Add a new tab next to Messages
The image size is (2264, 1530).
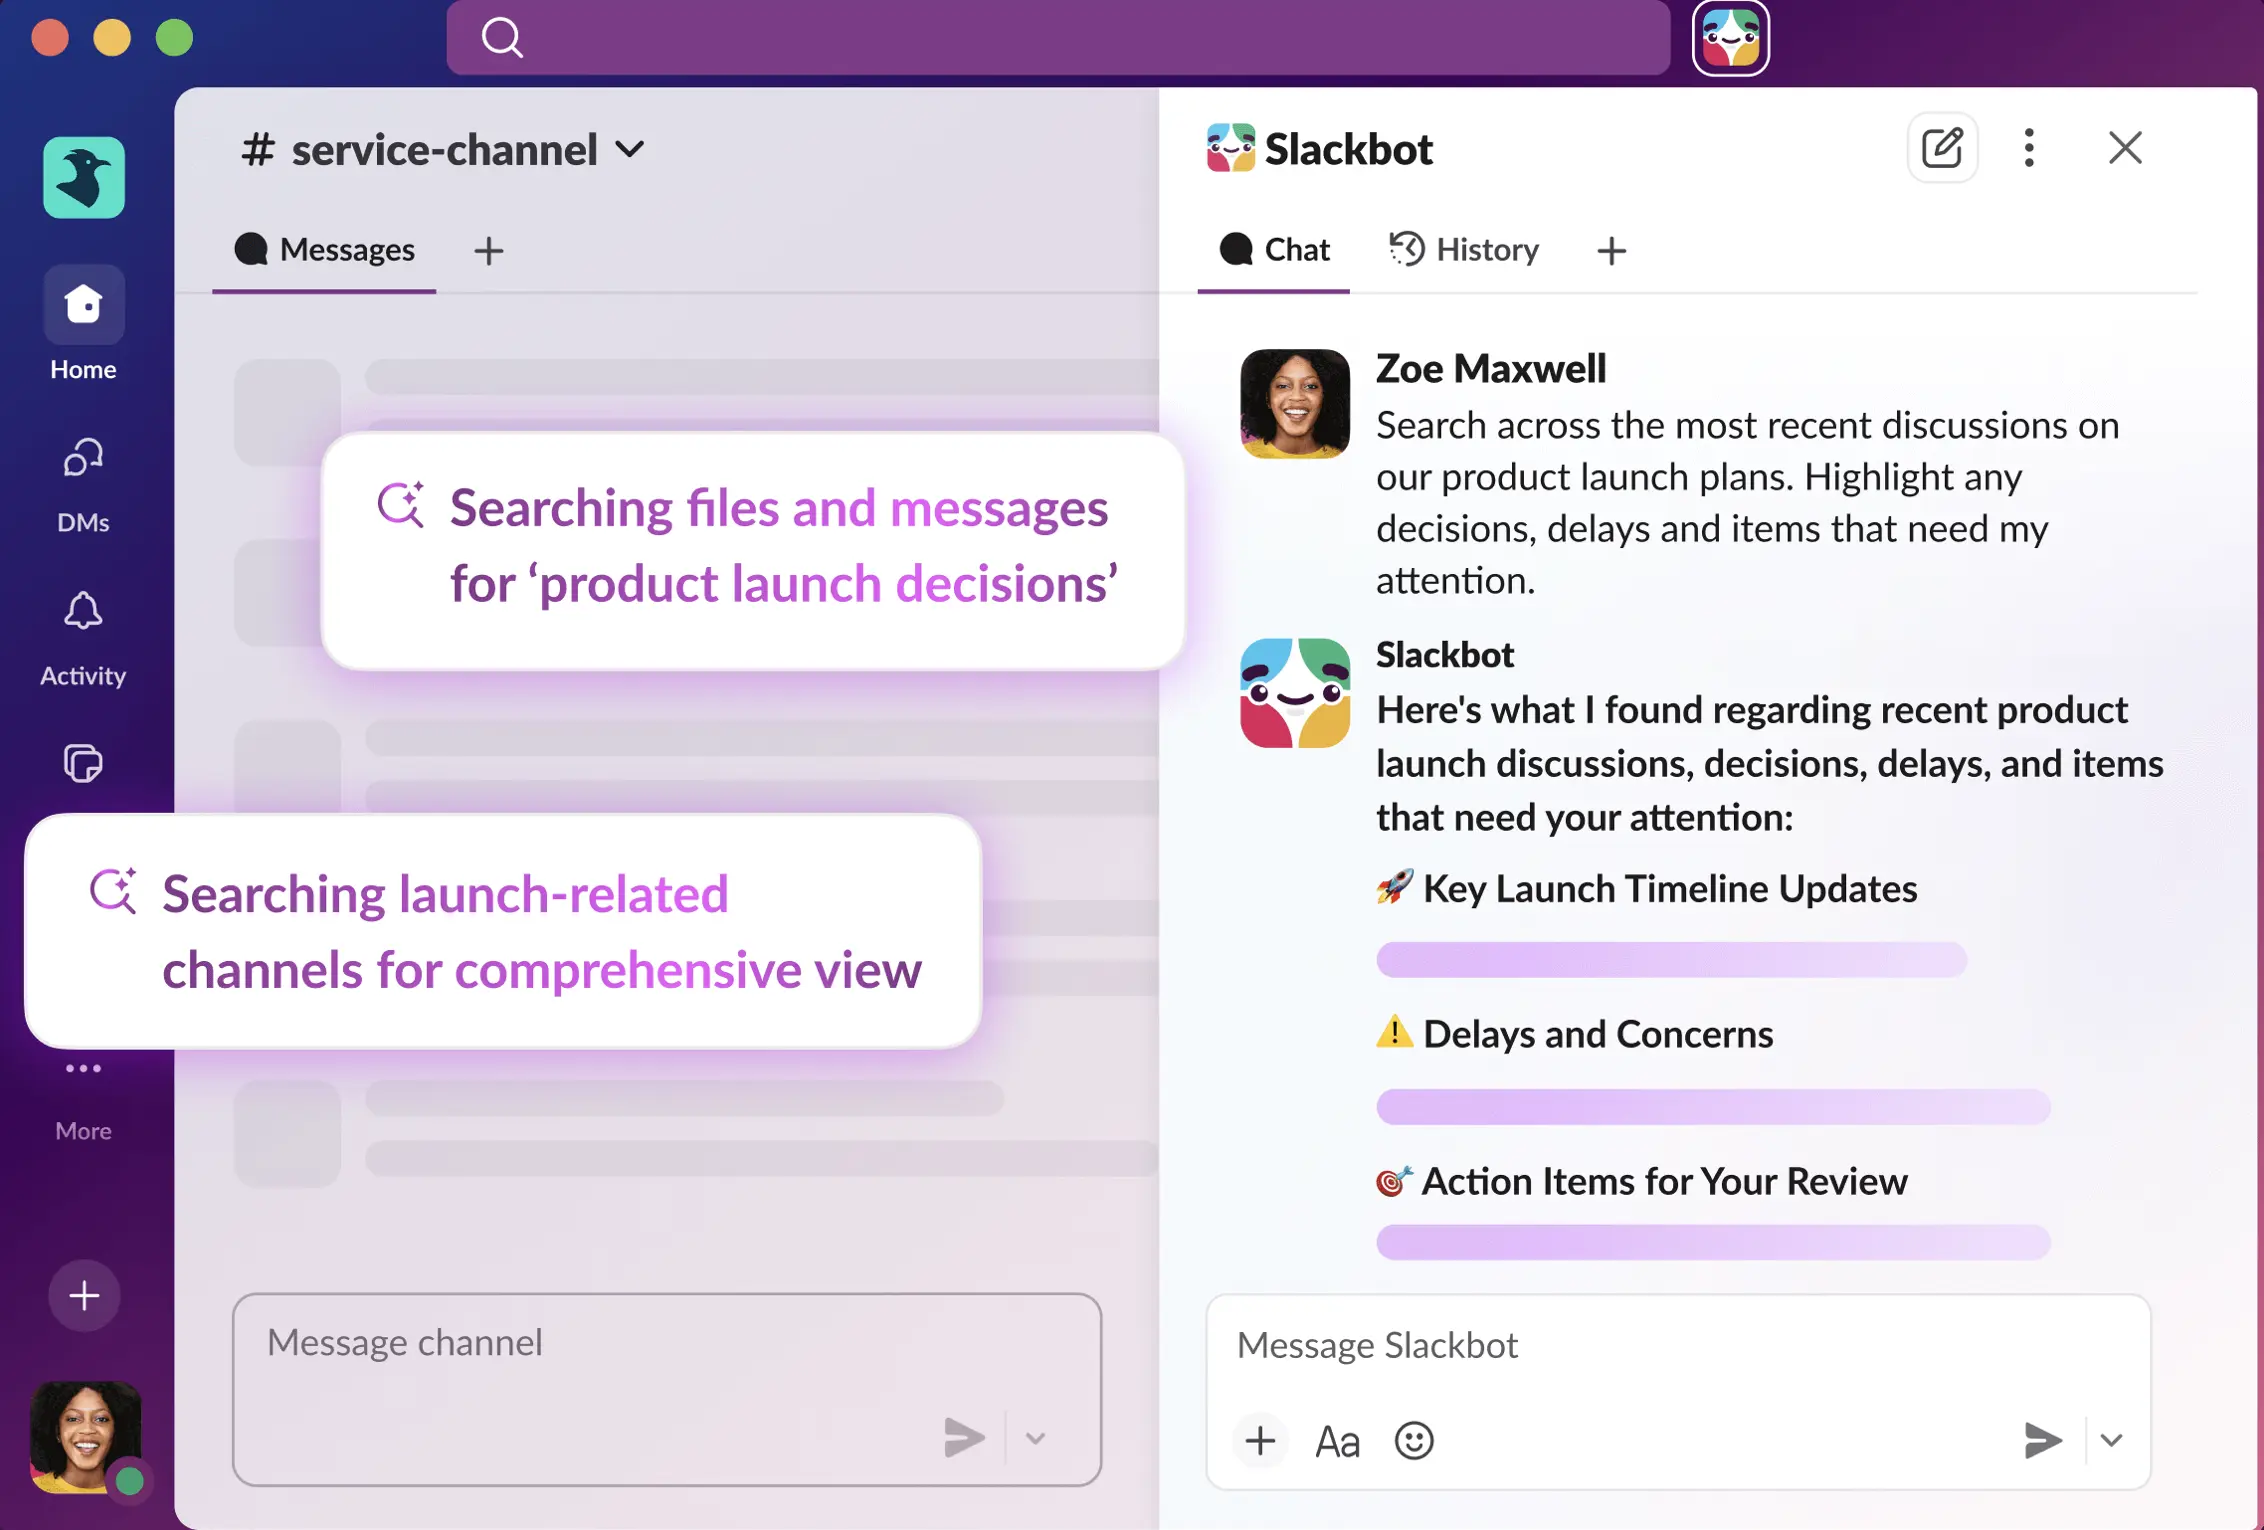488,251
